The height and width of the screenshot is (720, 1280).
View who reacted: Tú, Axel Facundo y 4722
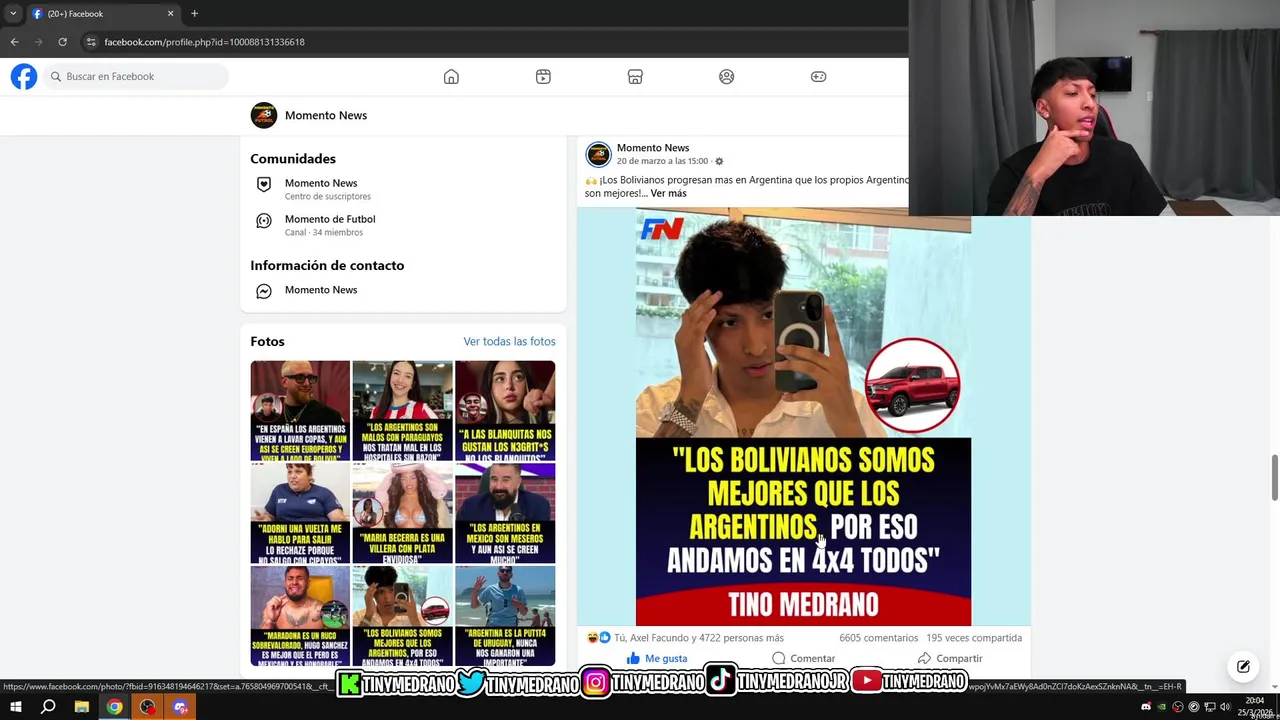point(699,638)
